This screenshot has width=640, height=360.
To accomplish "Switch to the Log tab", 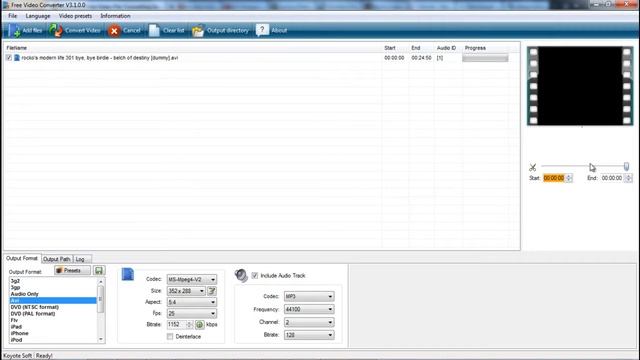I will [x=80, y=259].
